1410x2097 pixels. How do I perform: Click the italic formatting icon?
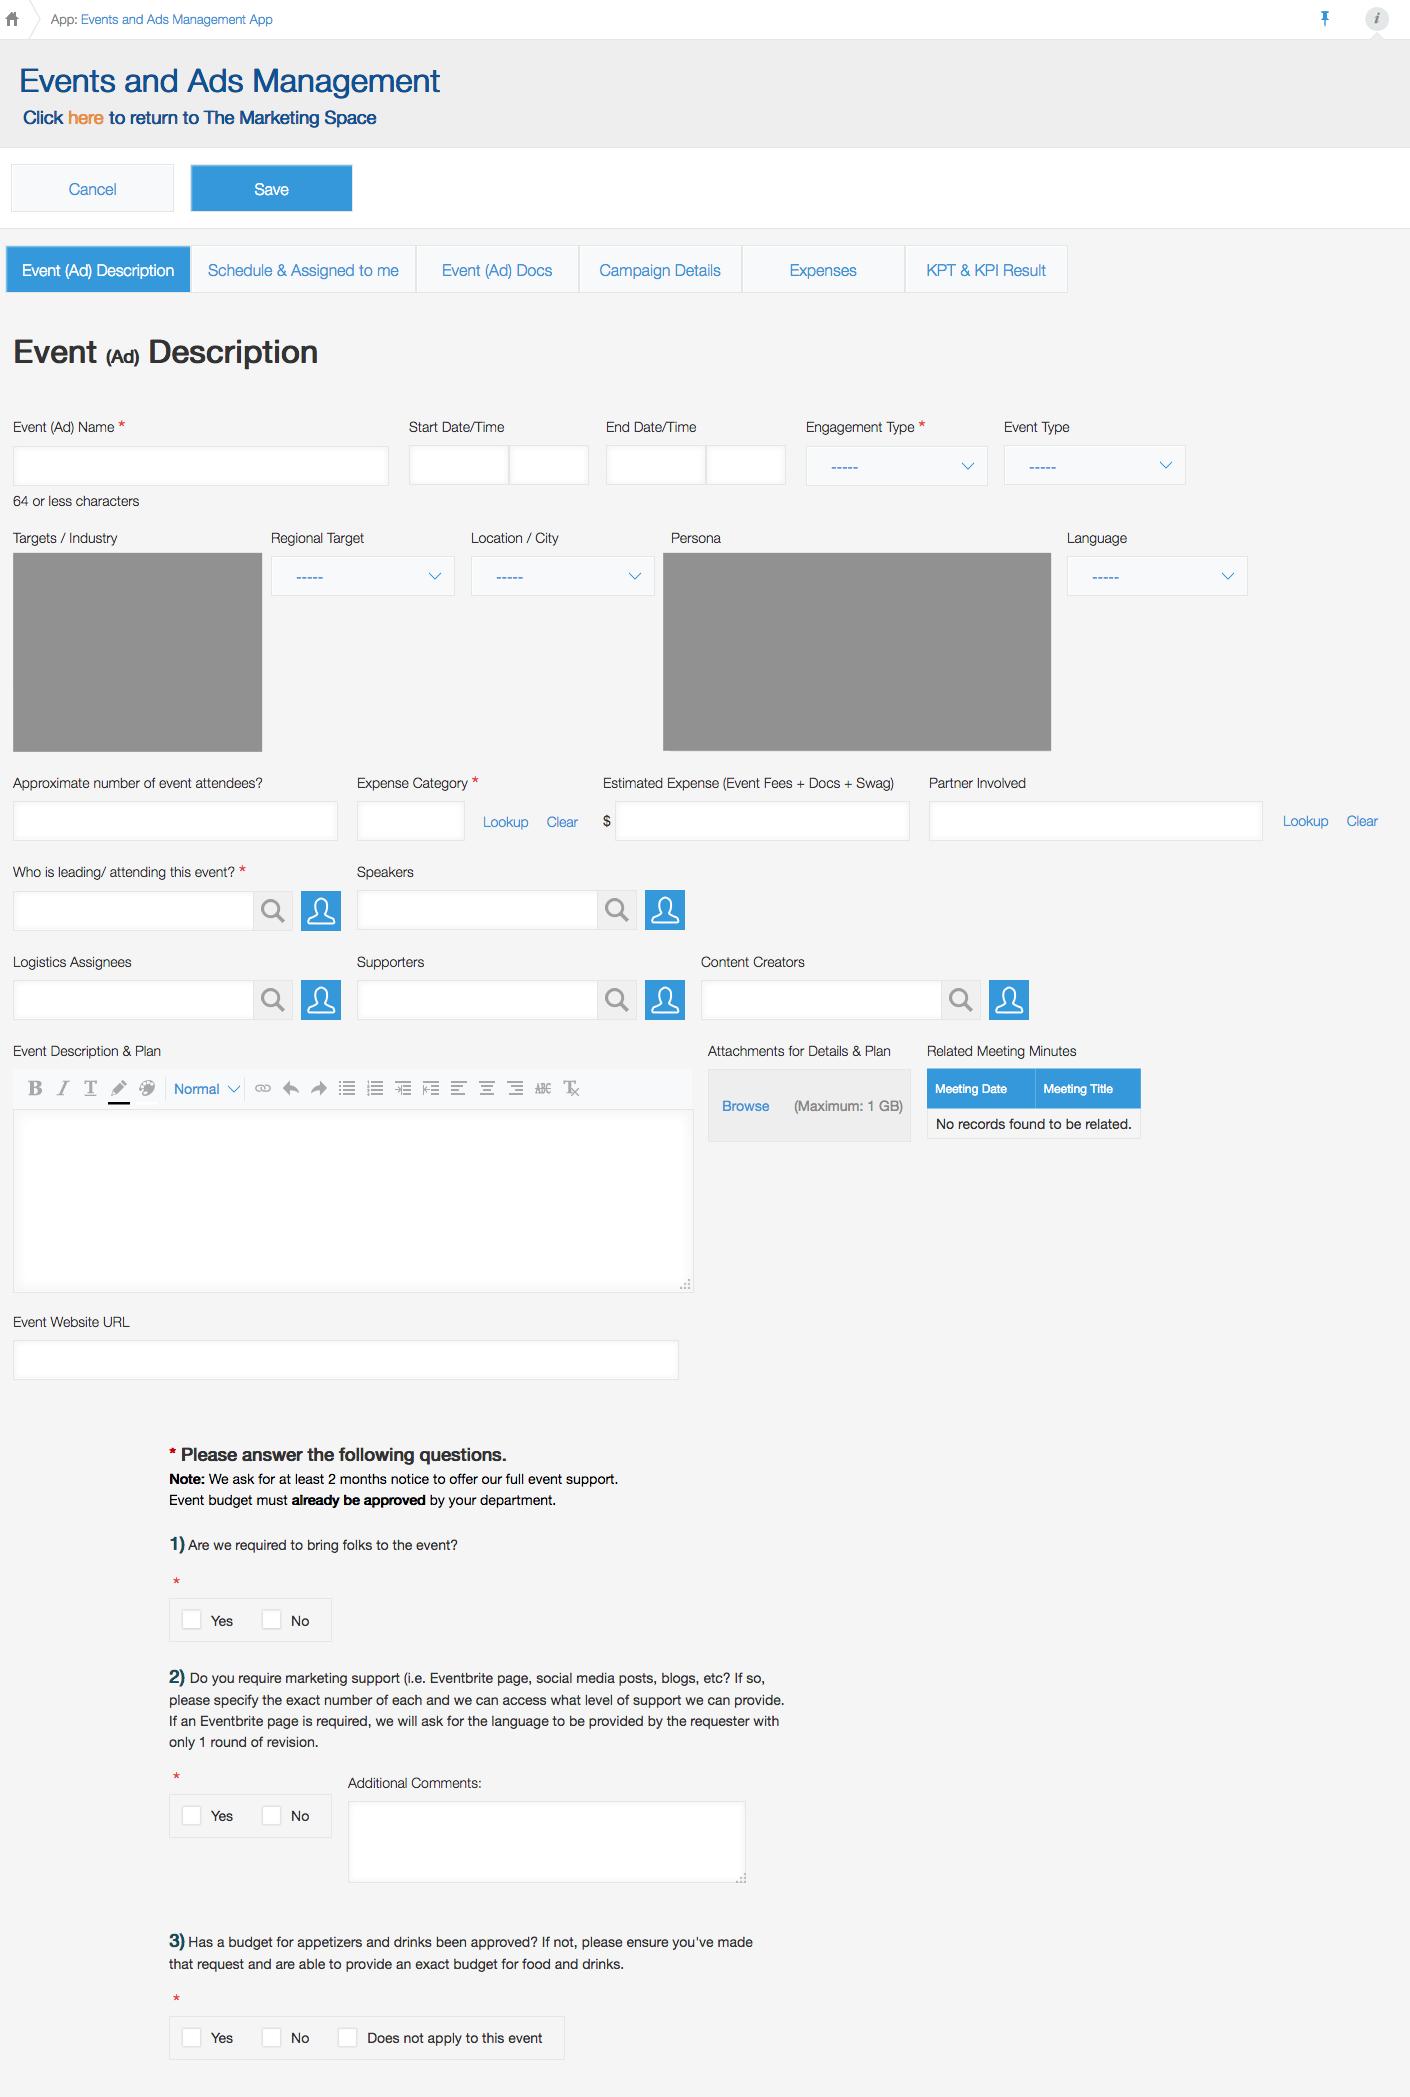coord(63,1088)
